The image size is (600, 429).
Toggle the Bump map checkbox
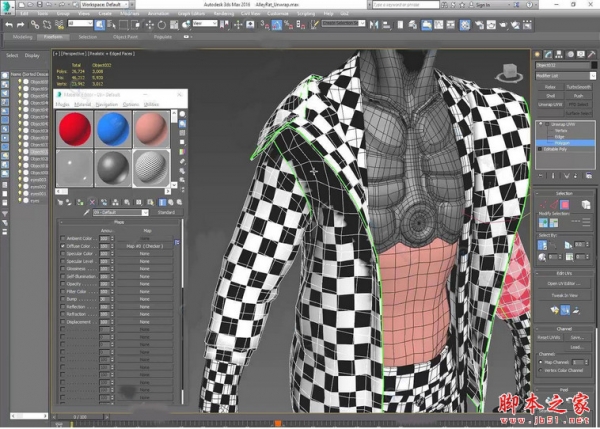(61, 298)
